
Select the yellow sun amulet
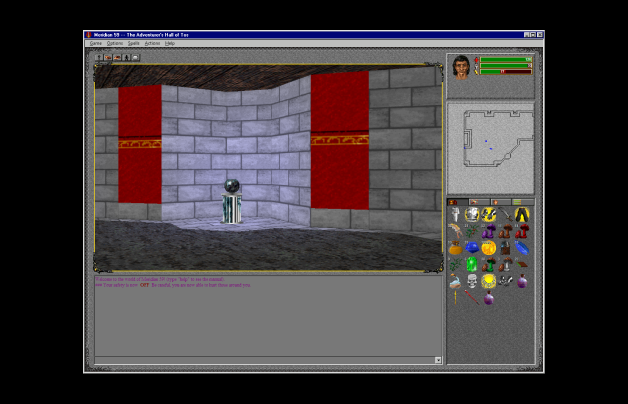pos(489,281)
